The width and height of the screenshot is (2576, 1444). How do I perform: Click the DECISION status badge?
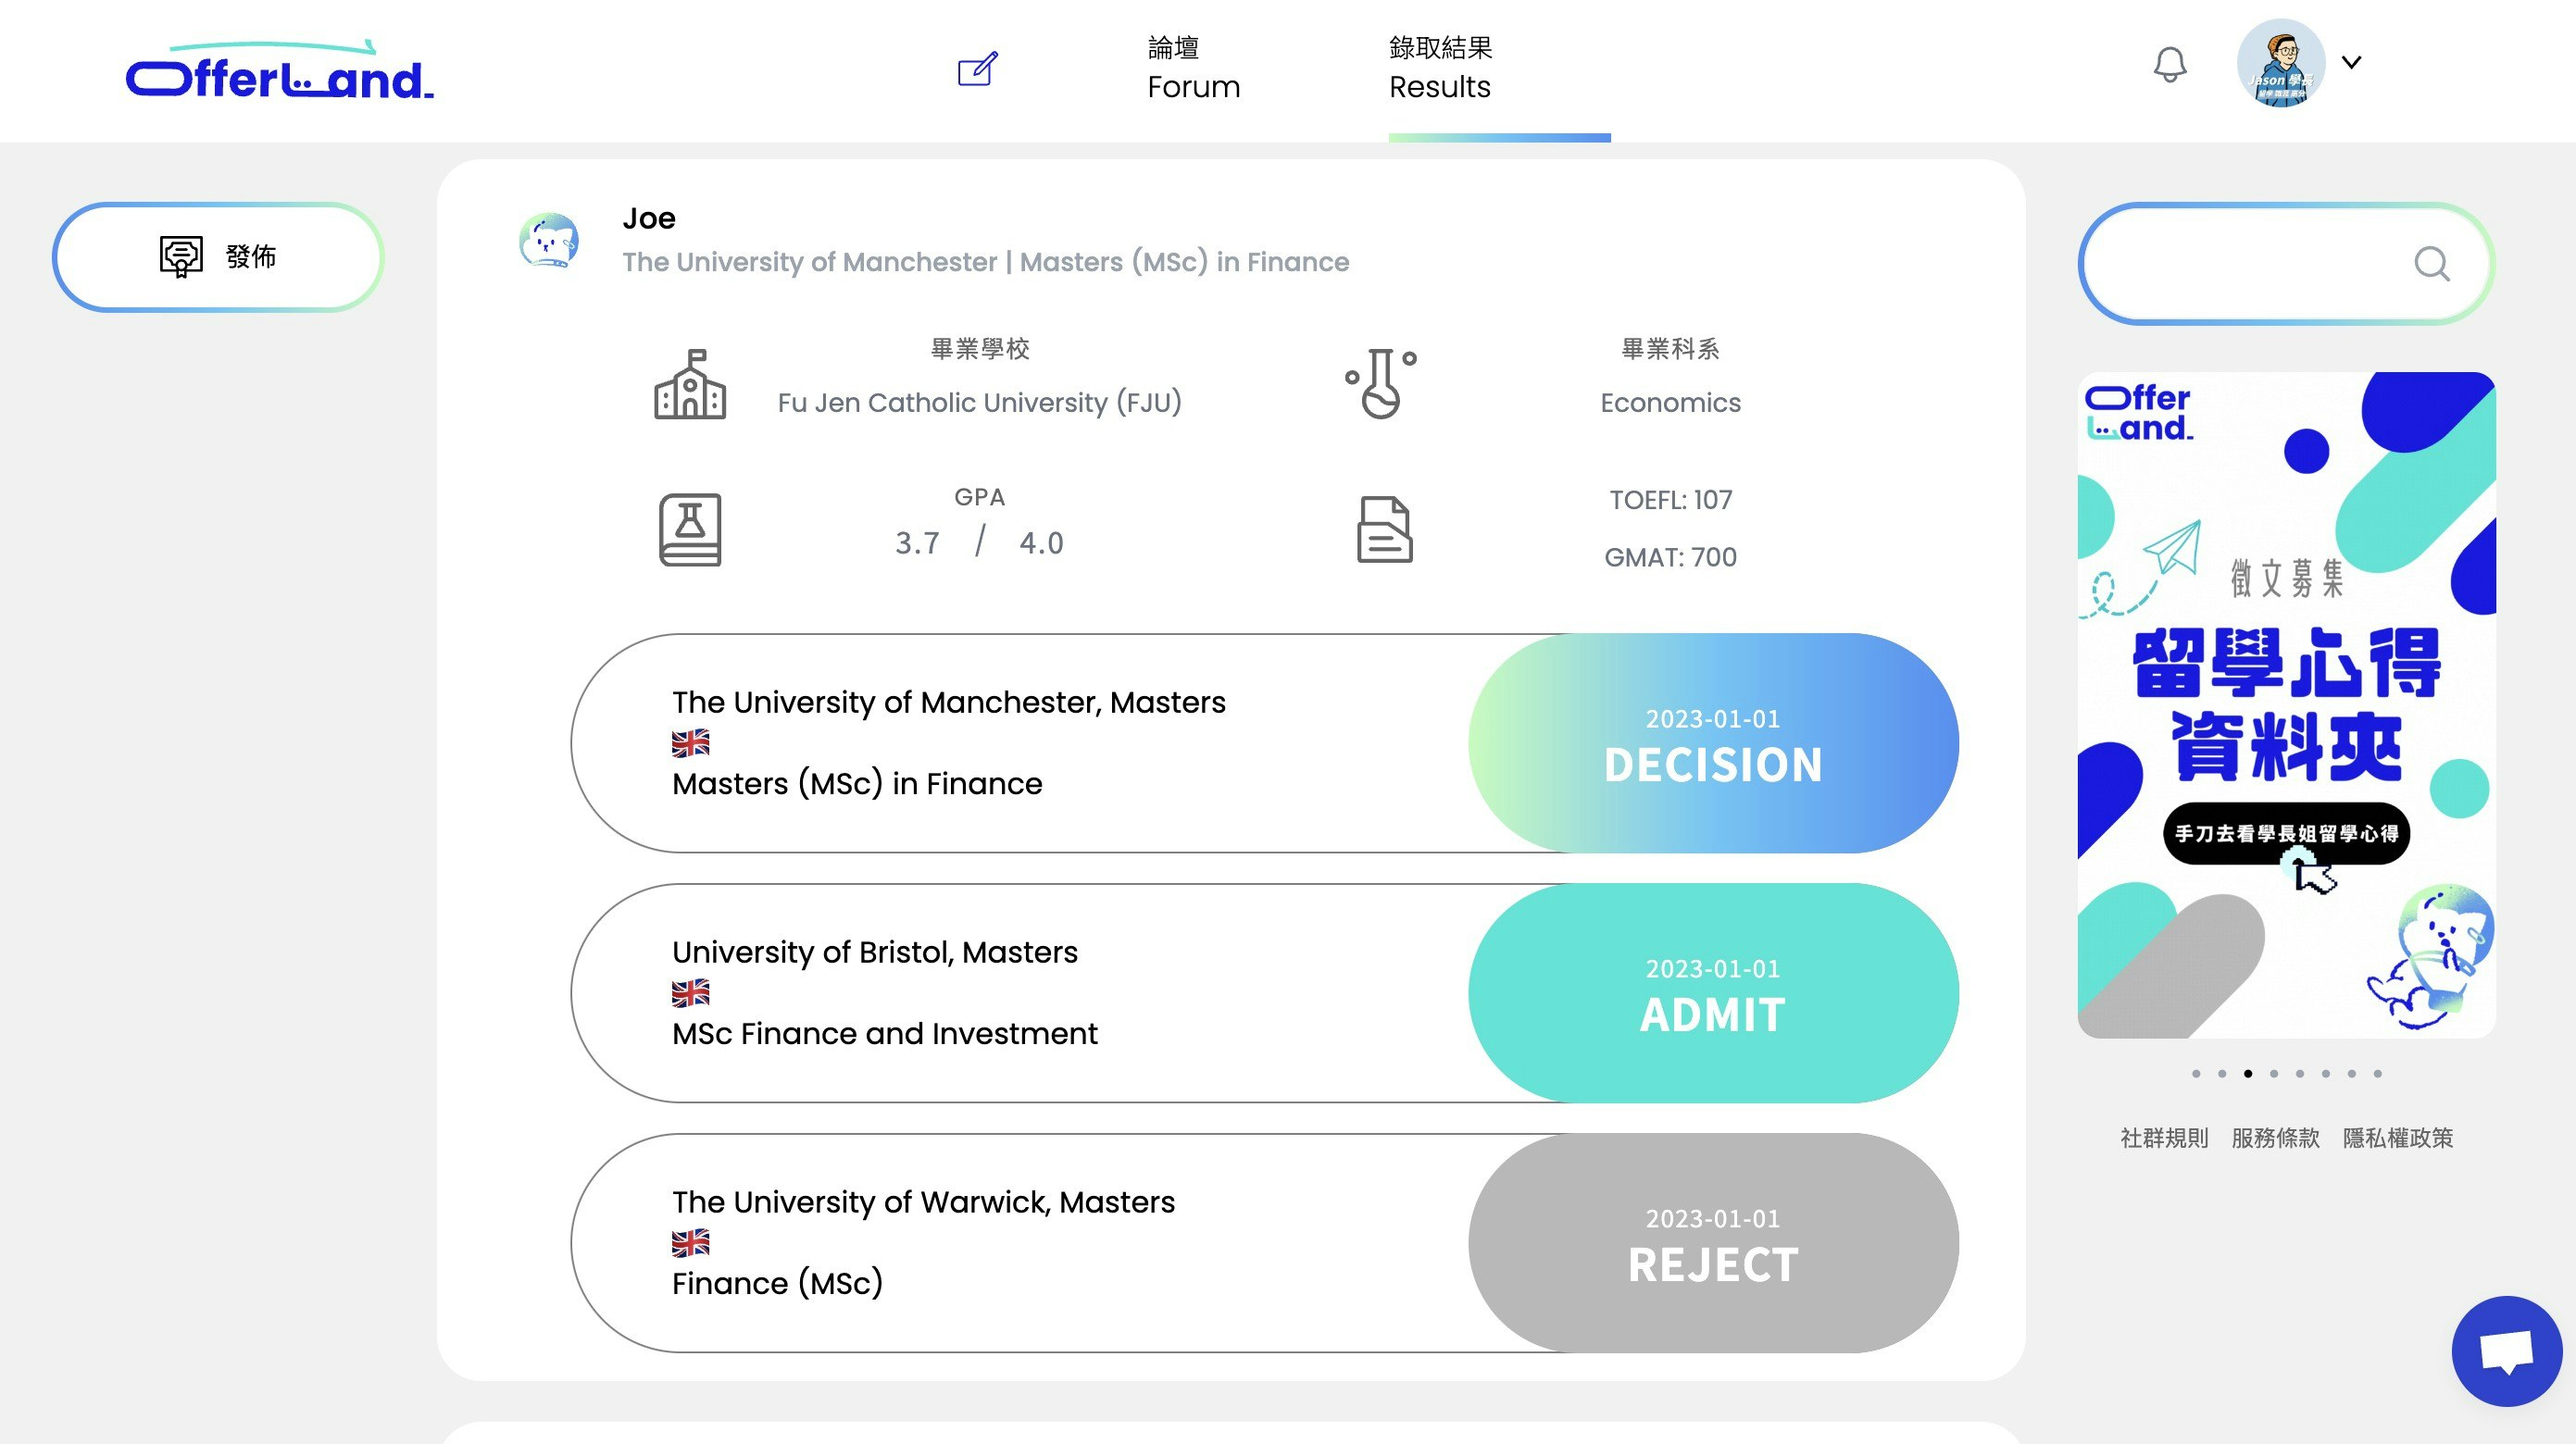point(1713,742)
